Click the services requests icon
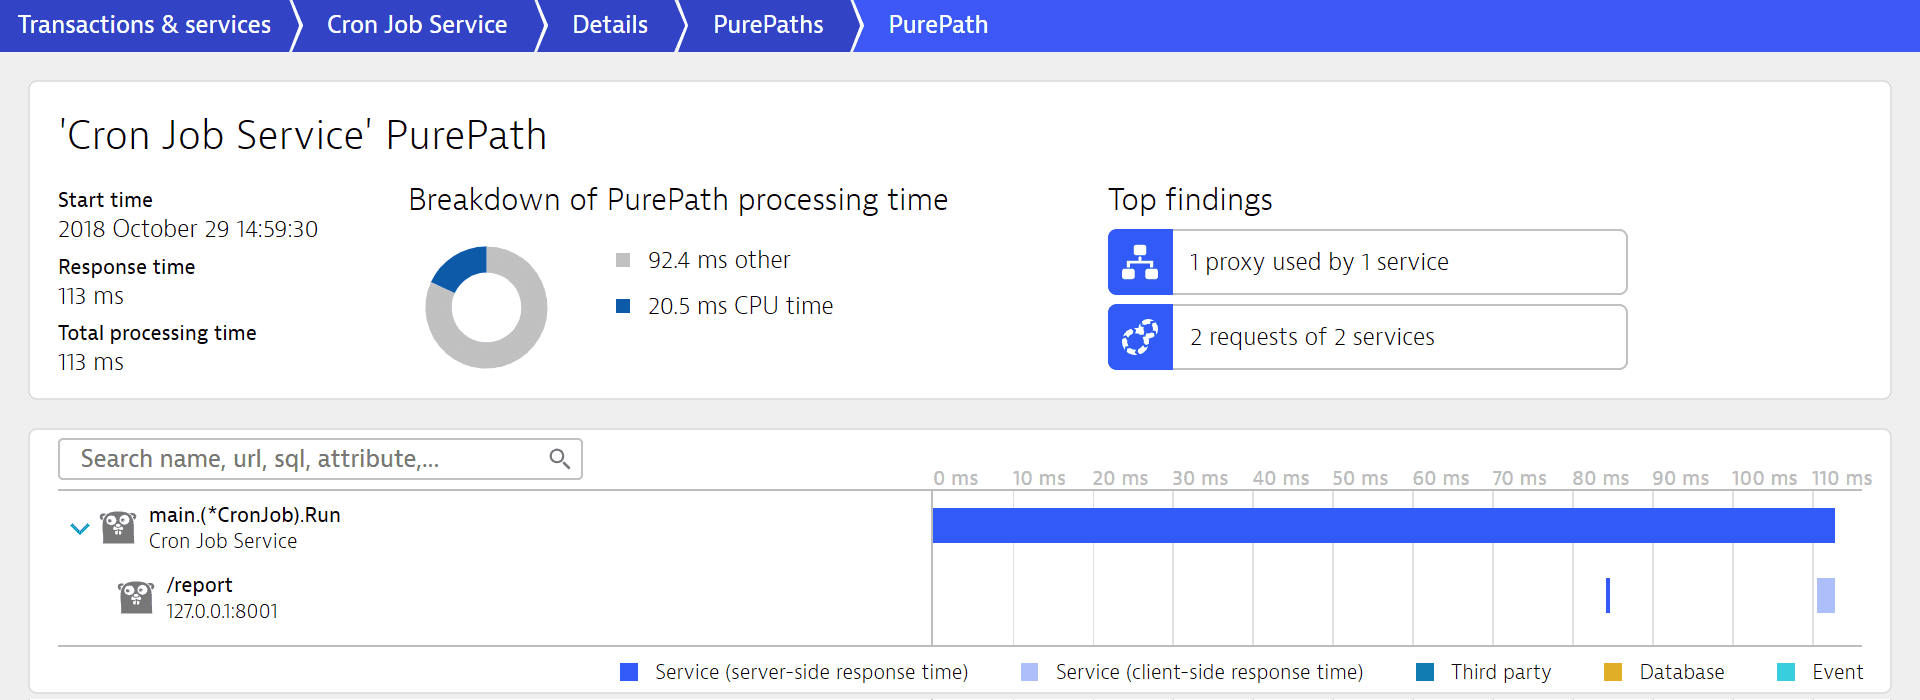The height and width of the screenshot is (700, 1920). pos(1140,337)
